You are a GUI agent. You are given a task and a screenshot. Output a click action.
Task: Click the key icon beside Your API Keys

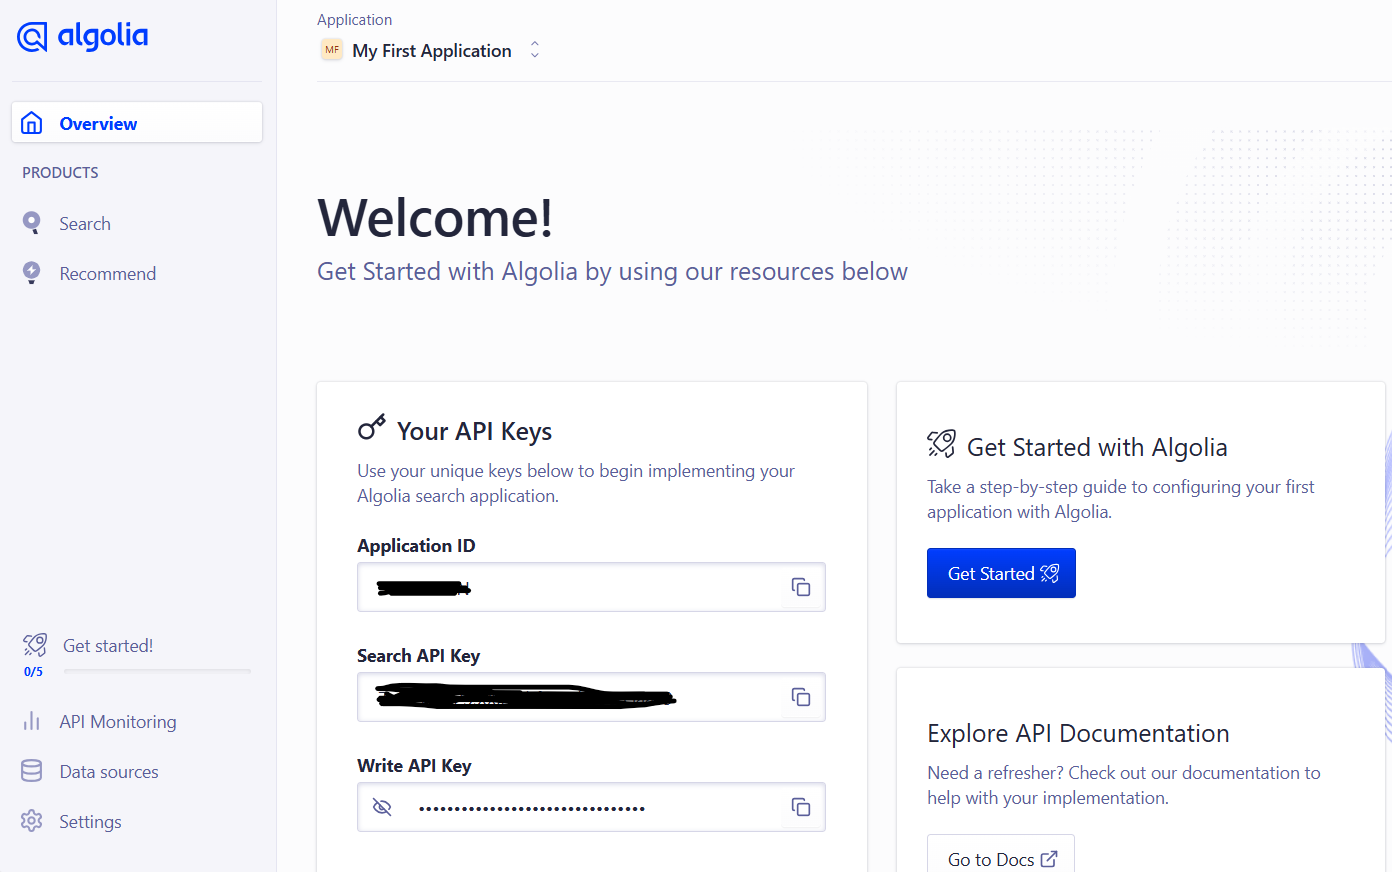pos(372,428)
